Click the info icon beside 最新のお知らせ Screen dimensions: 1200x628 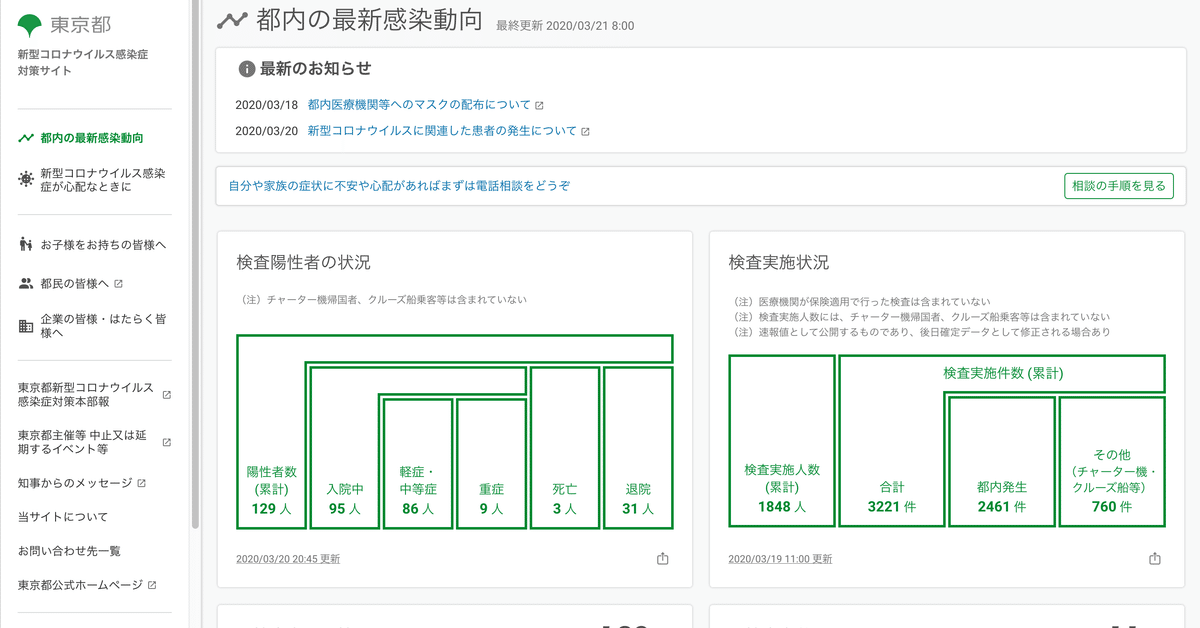246,69
